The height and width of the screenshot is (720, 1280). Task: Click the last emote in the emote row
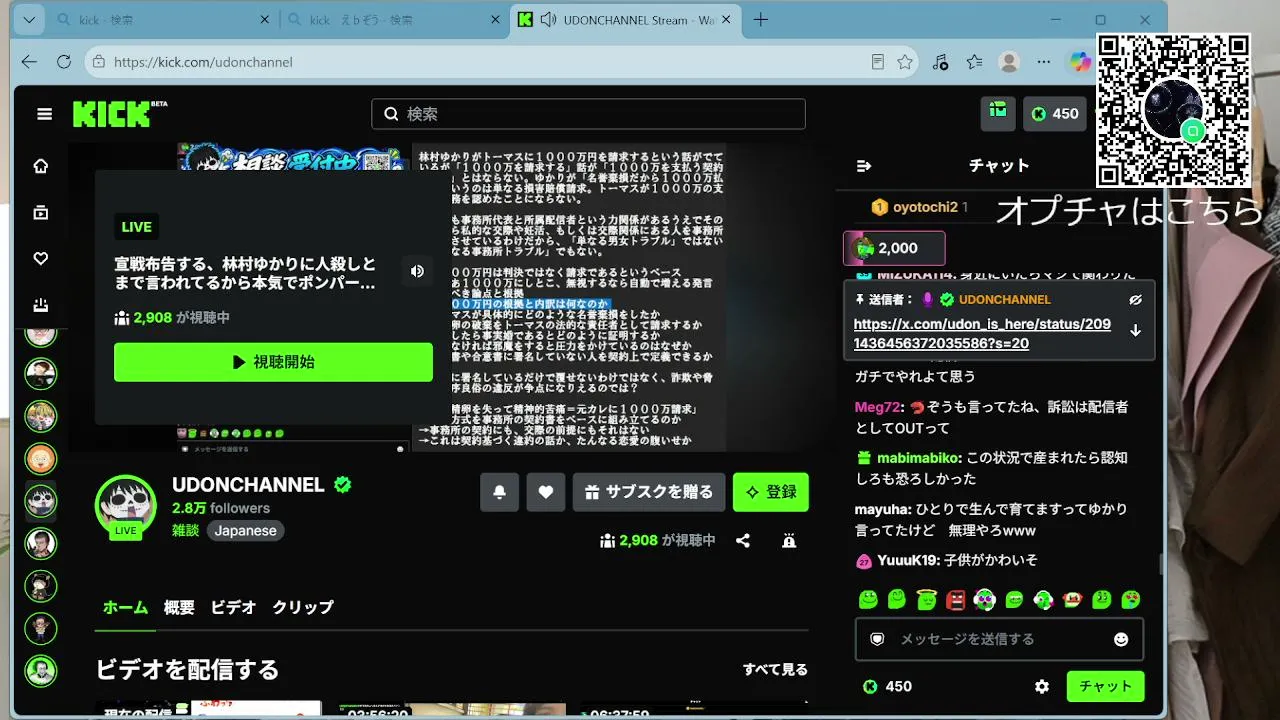click(1131, 600)
